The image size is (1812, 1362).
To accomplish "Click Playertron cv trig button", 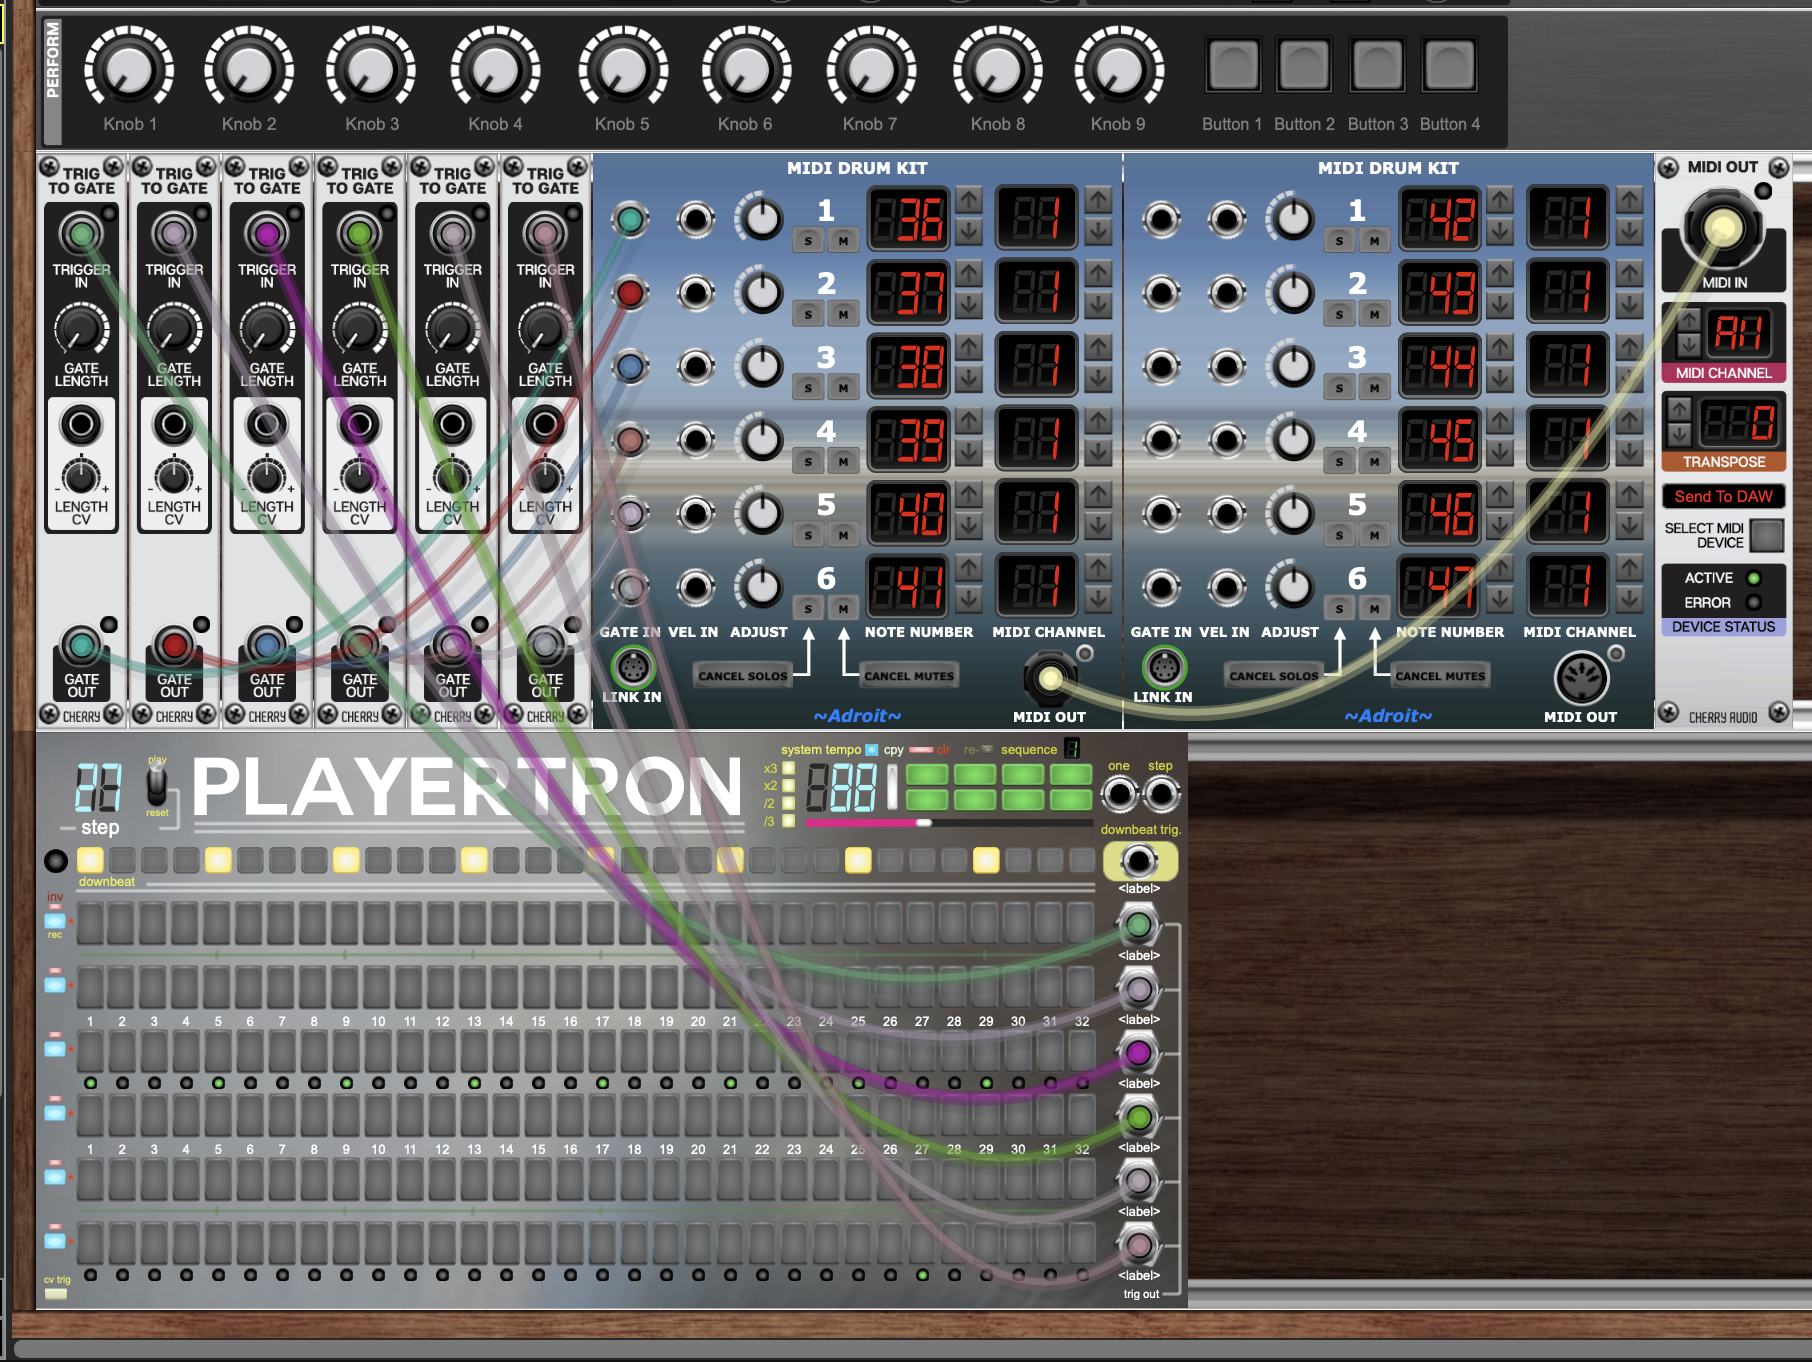I will click(56, 1294).
